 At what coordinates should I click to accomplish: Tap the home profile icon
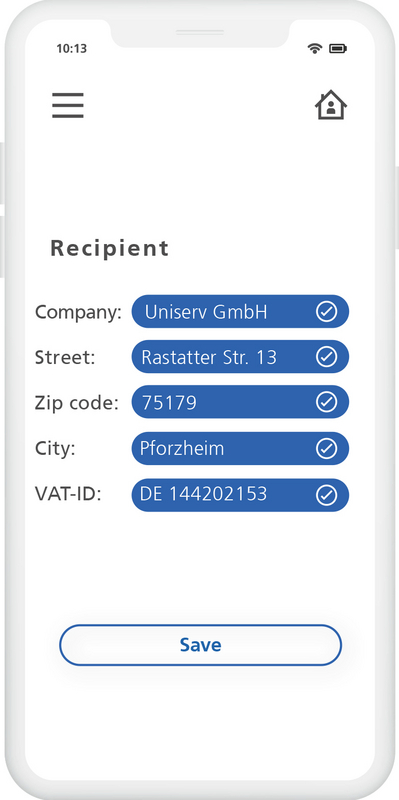click(x=331, y=105)
